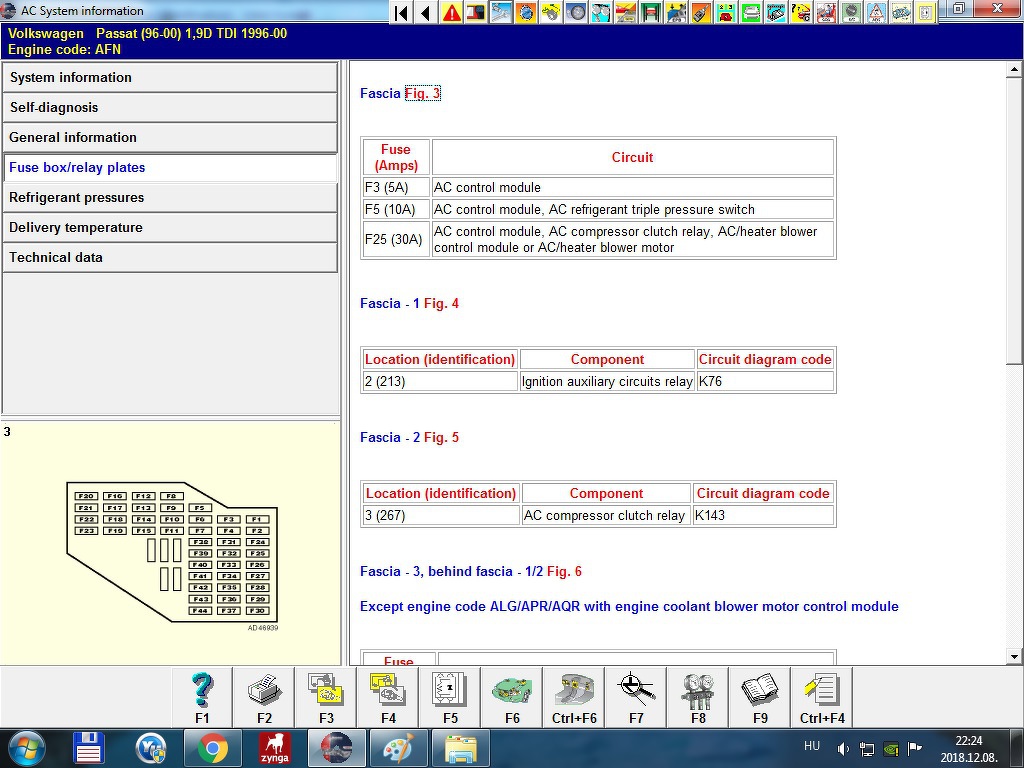
Task: Open Delivery temperature section
Action: click(170, 227)
